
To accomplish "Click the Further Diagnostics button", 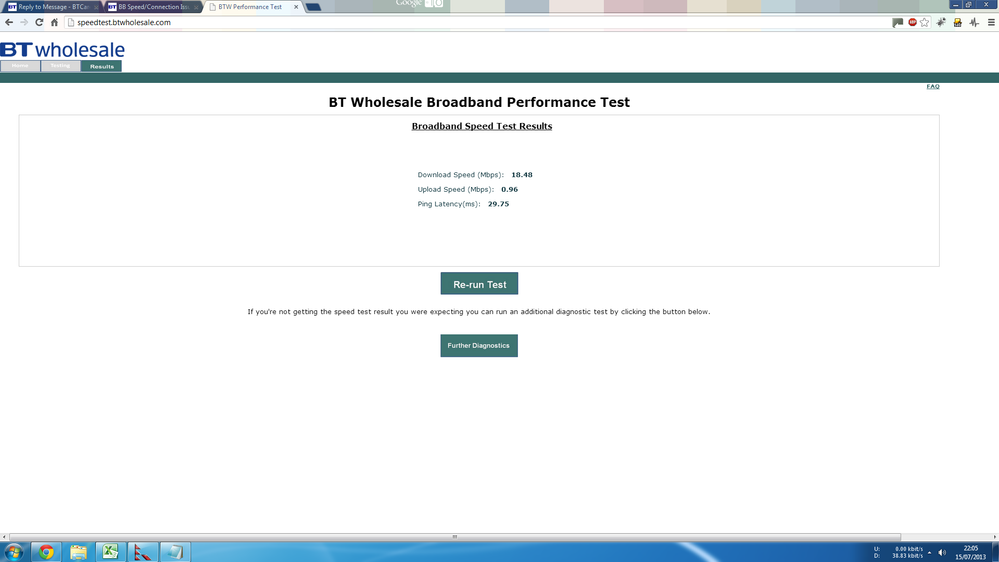I will [x=479, y=345].
